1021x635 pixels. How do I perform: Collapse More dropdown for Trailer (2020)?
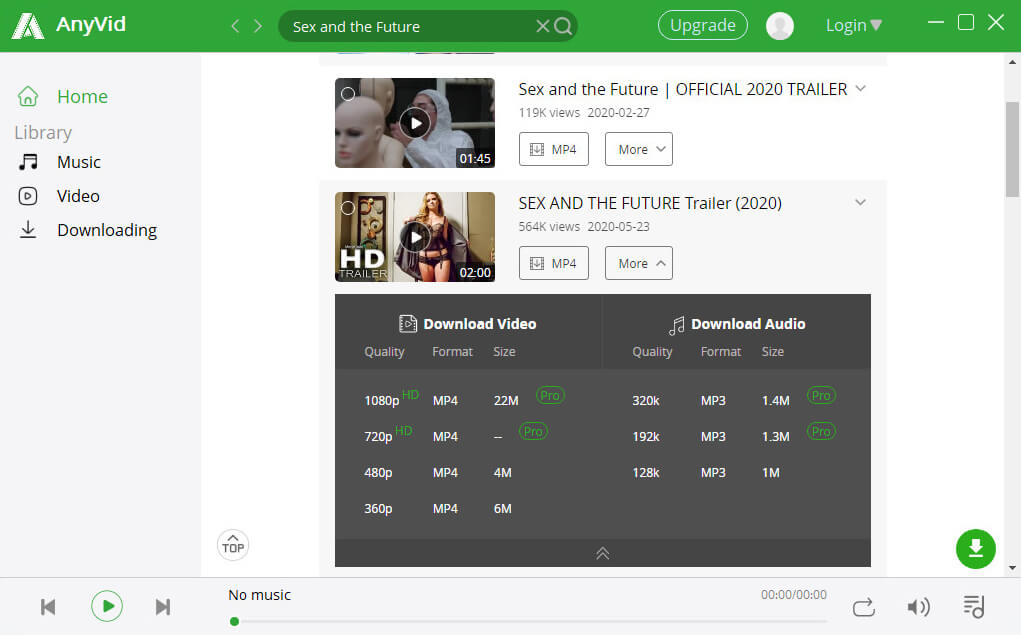click(639, 263)
